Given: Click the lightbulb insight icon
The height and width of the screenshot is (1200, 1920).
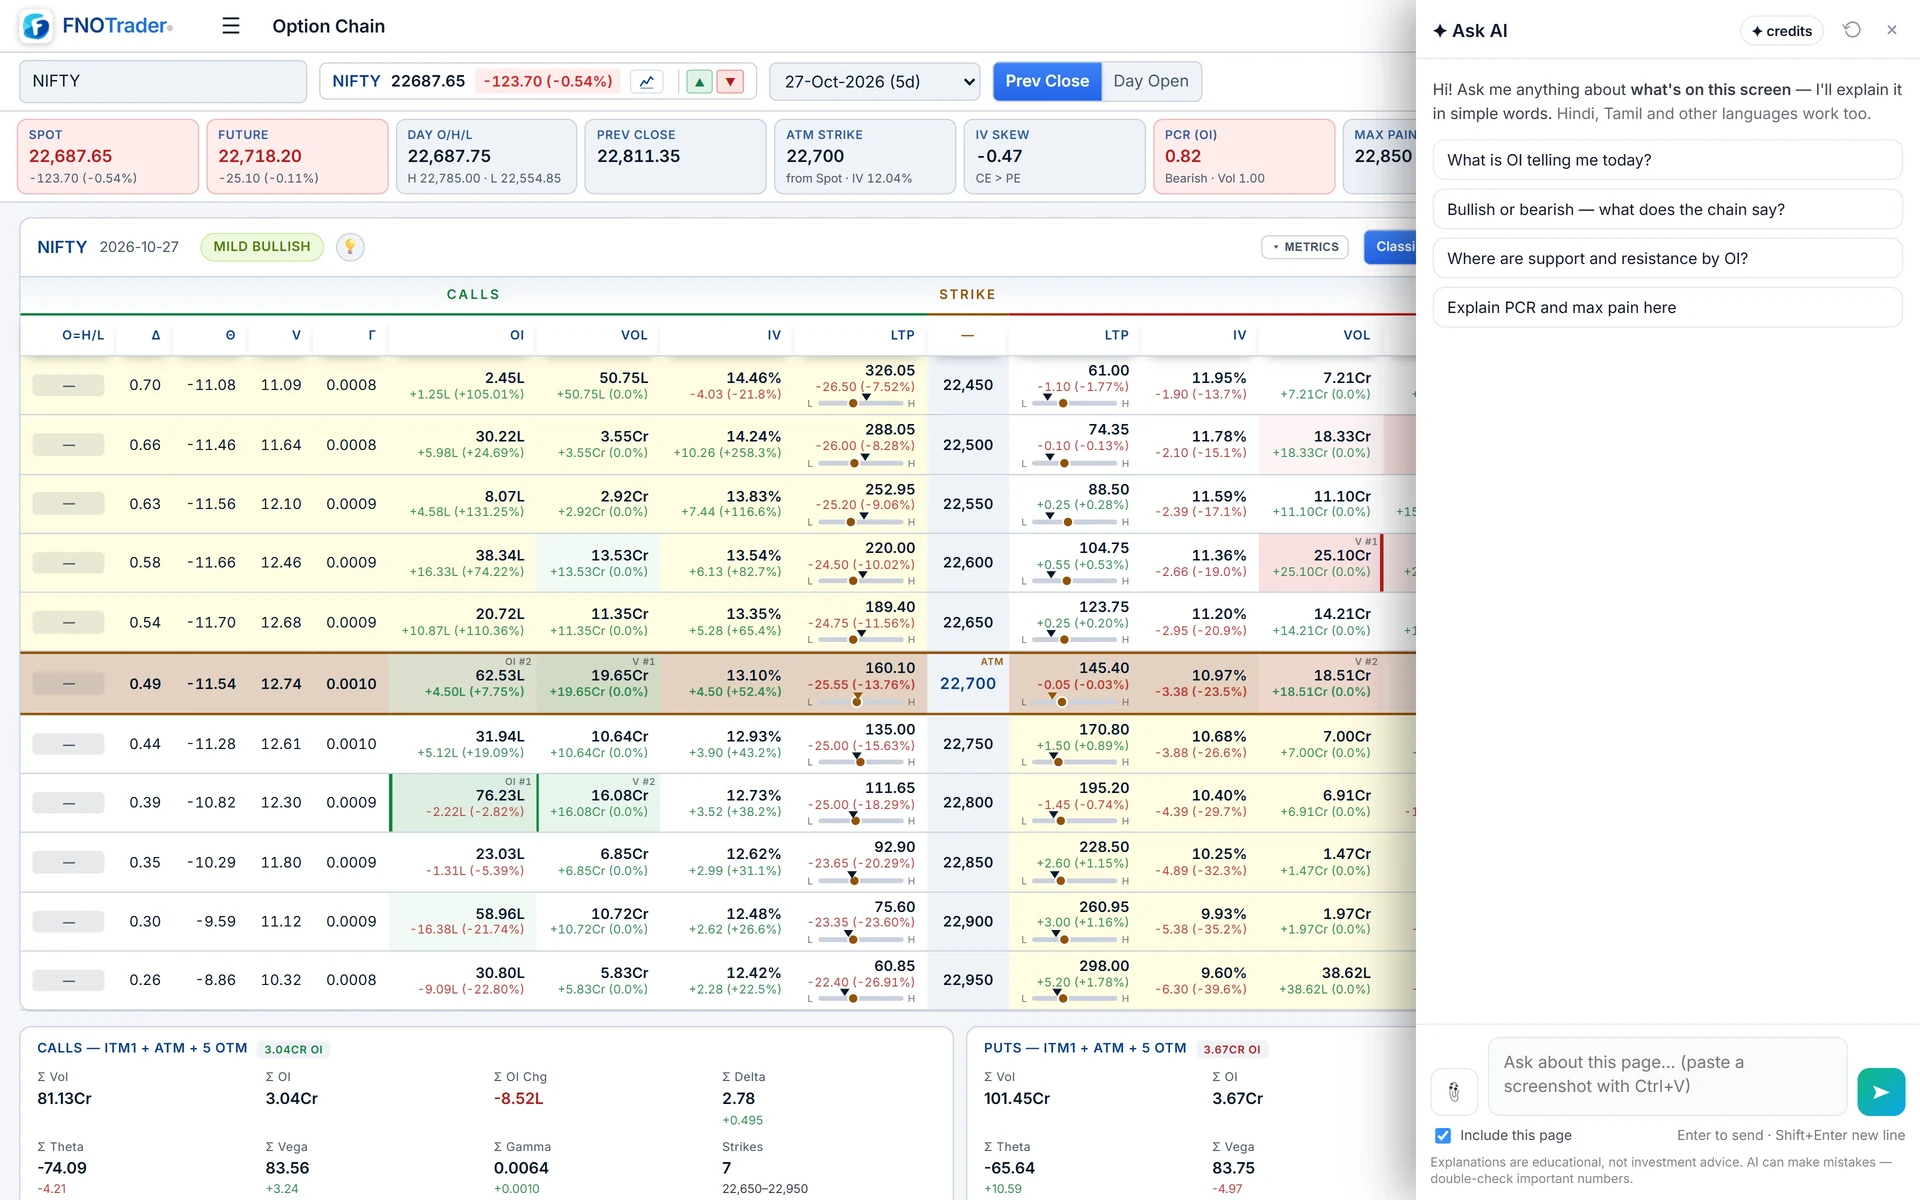Looking at the screenshot, I should coord(350,247).
